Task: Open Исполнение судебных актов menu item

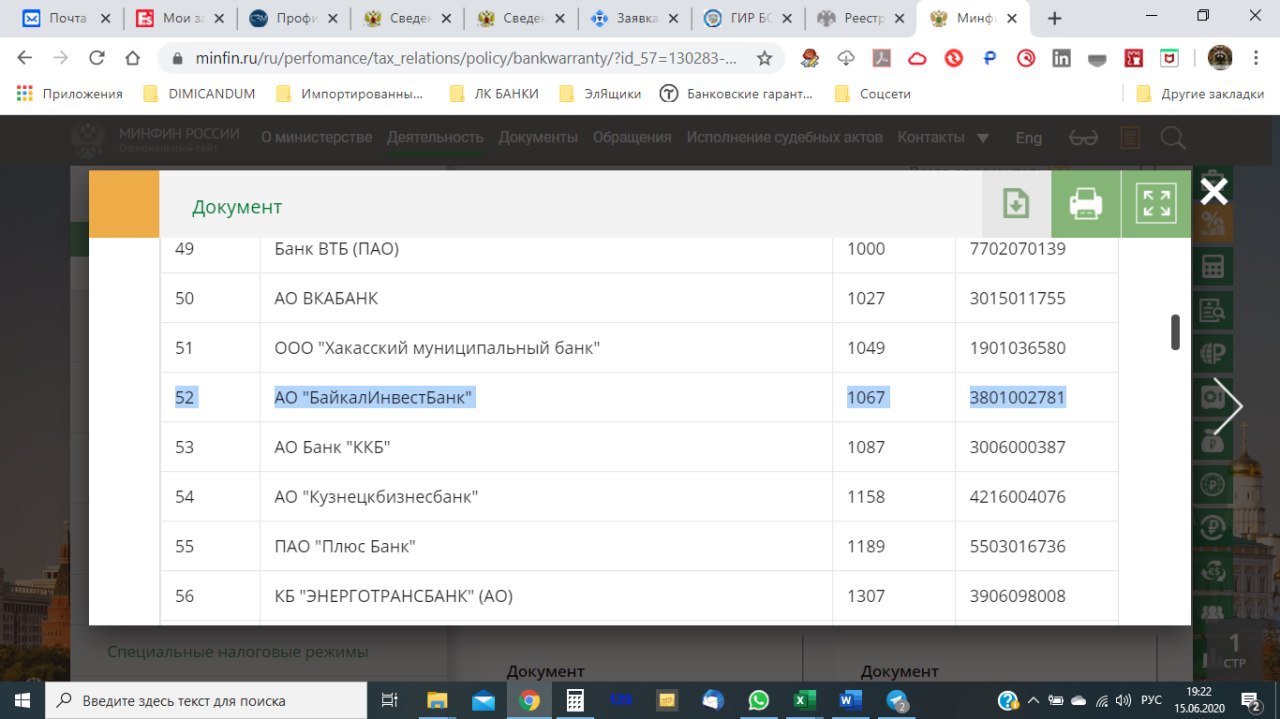Action: click(784, 138)
